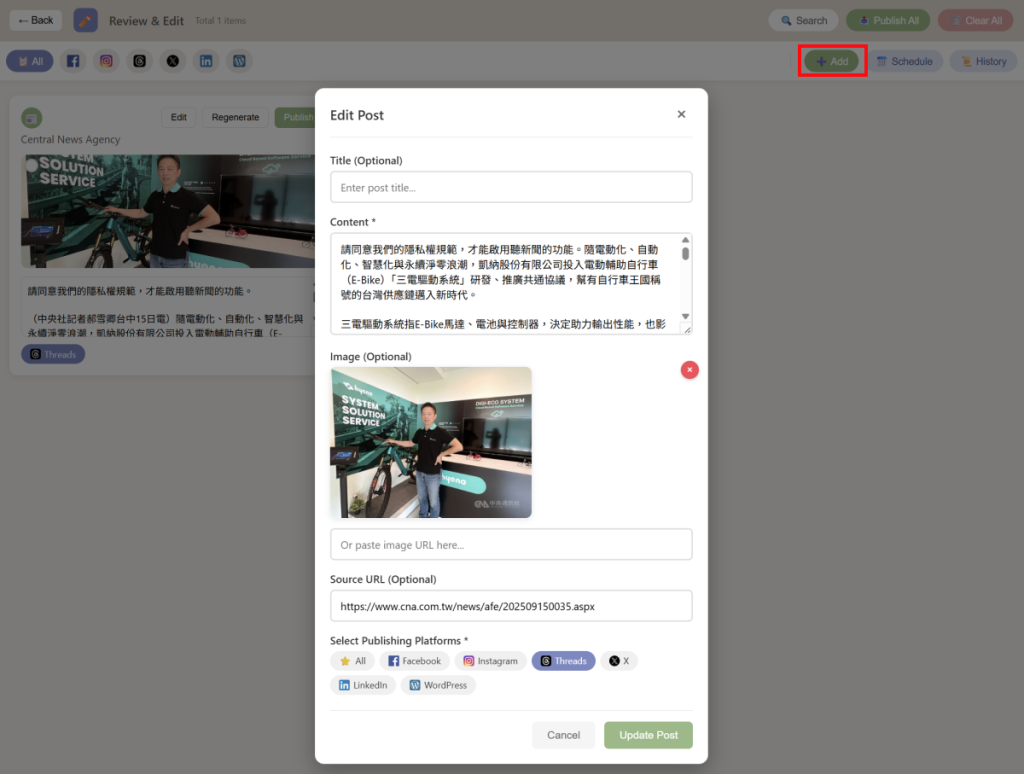Deselect Threads publishing platform chip
Viewport: 1024px width, 774px height.
[x=563, y=661]
